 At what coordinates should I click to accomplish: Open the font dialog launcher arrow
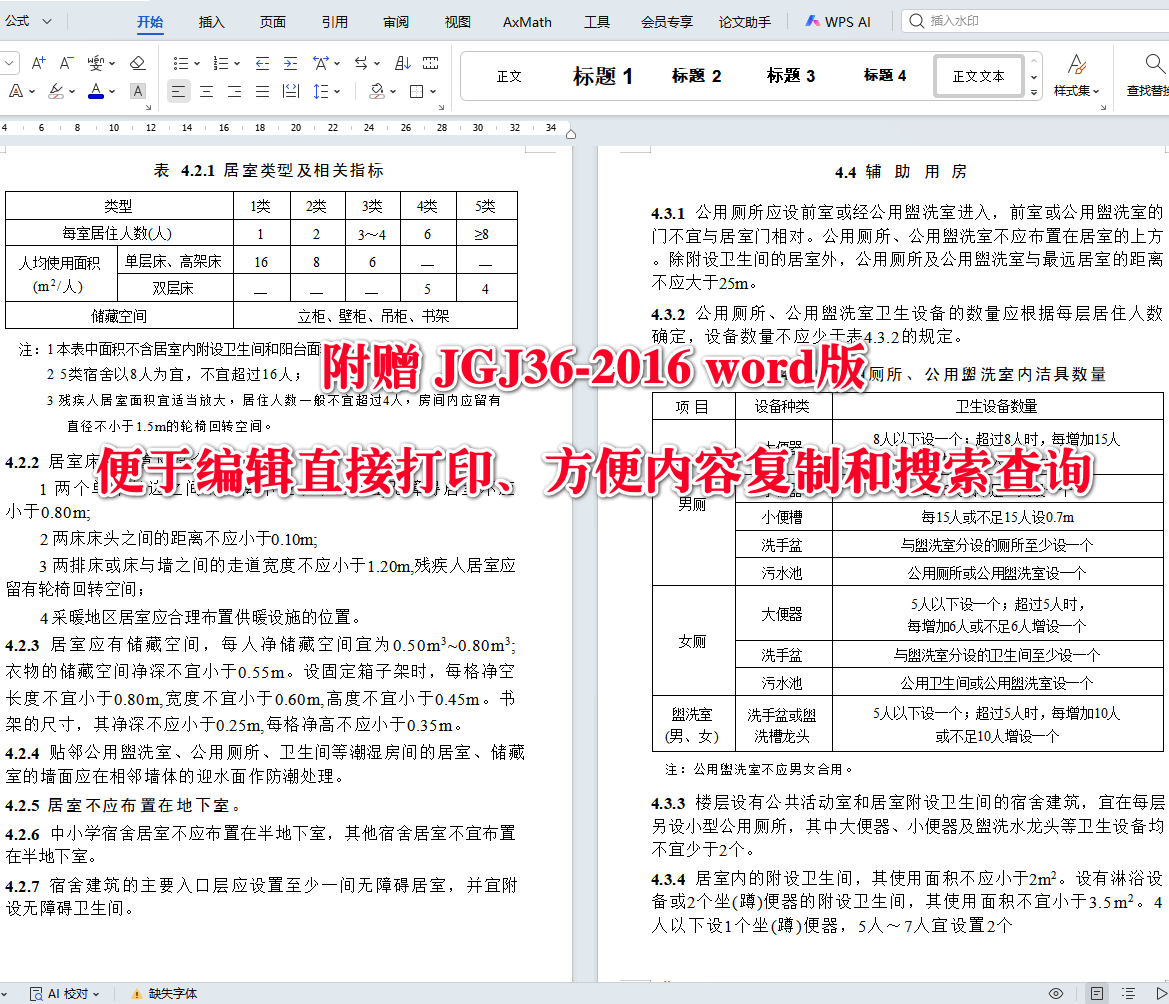[x=148, y=107]
